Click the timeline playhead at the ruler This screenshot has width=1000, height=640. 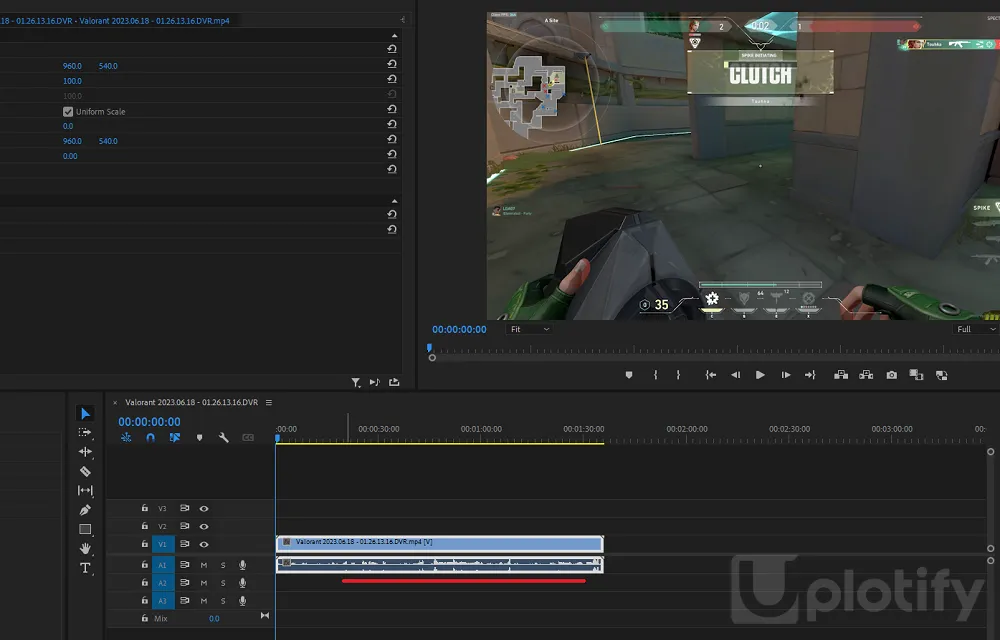click(277, 438)
